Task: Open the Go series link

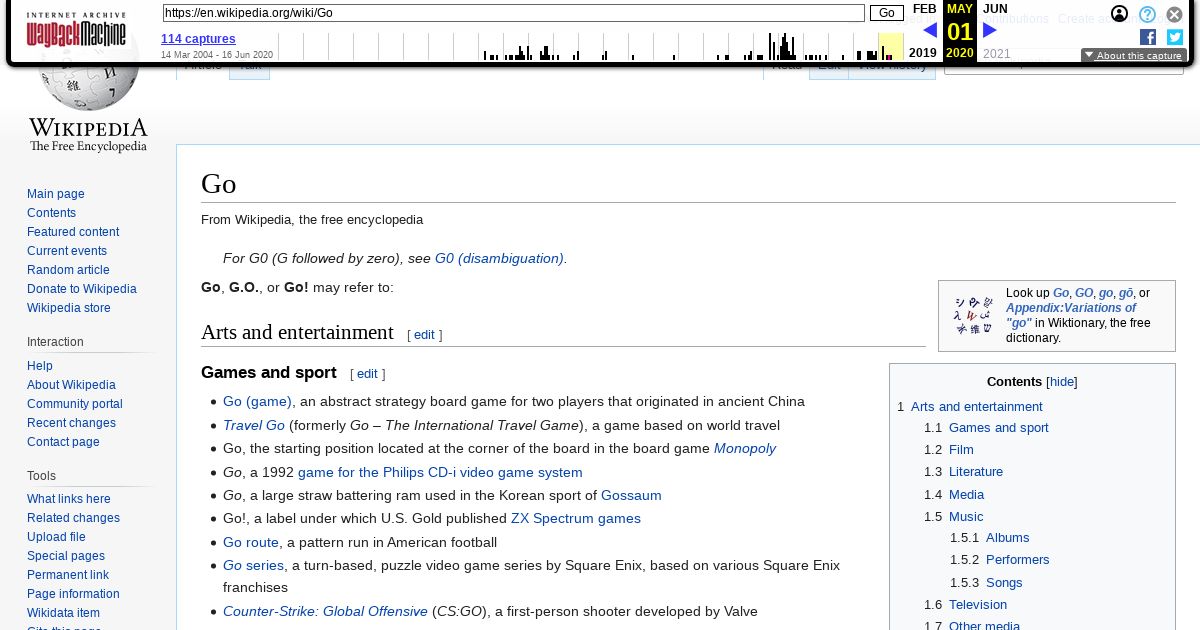Action: [254, 565]
